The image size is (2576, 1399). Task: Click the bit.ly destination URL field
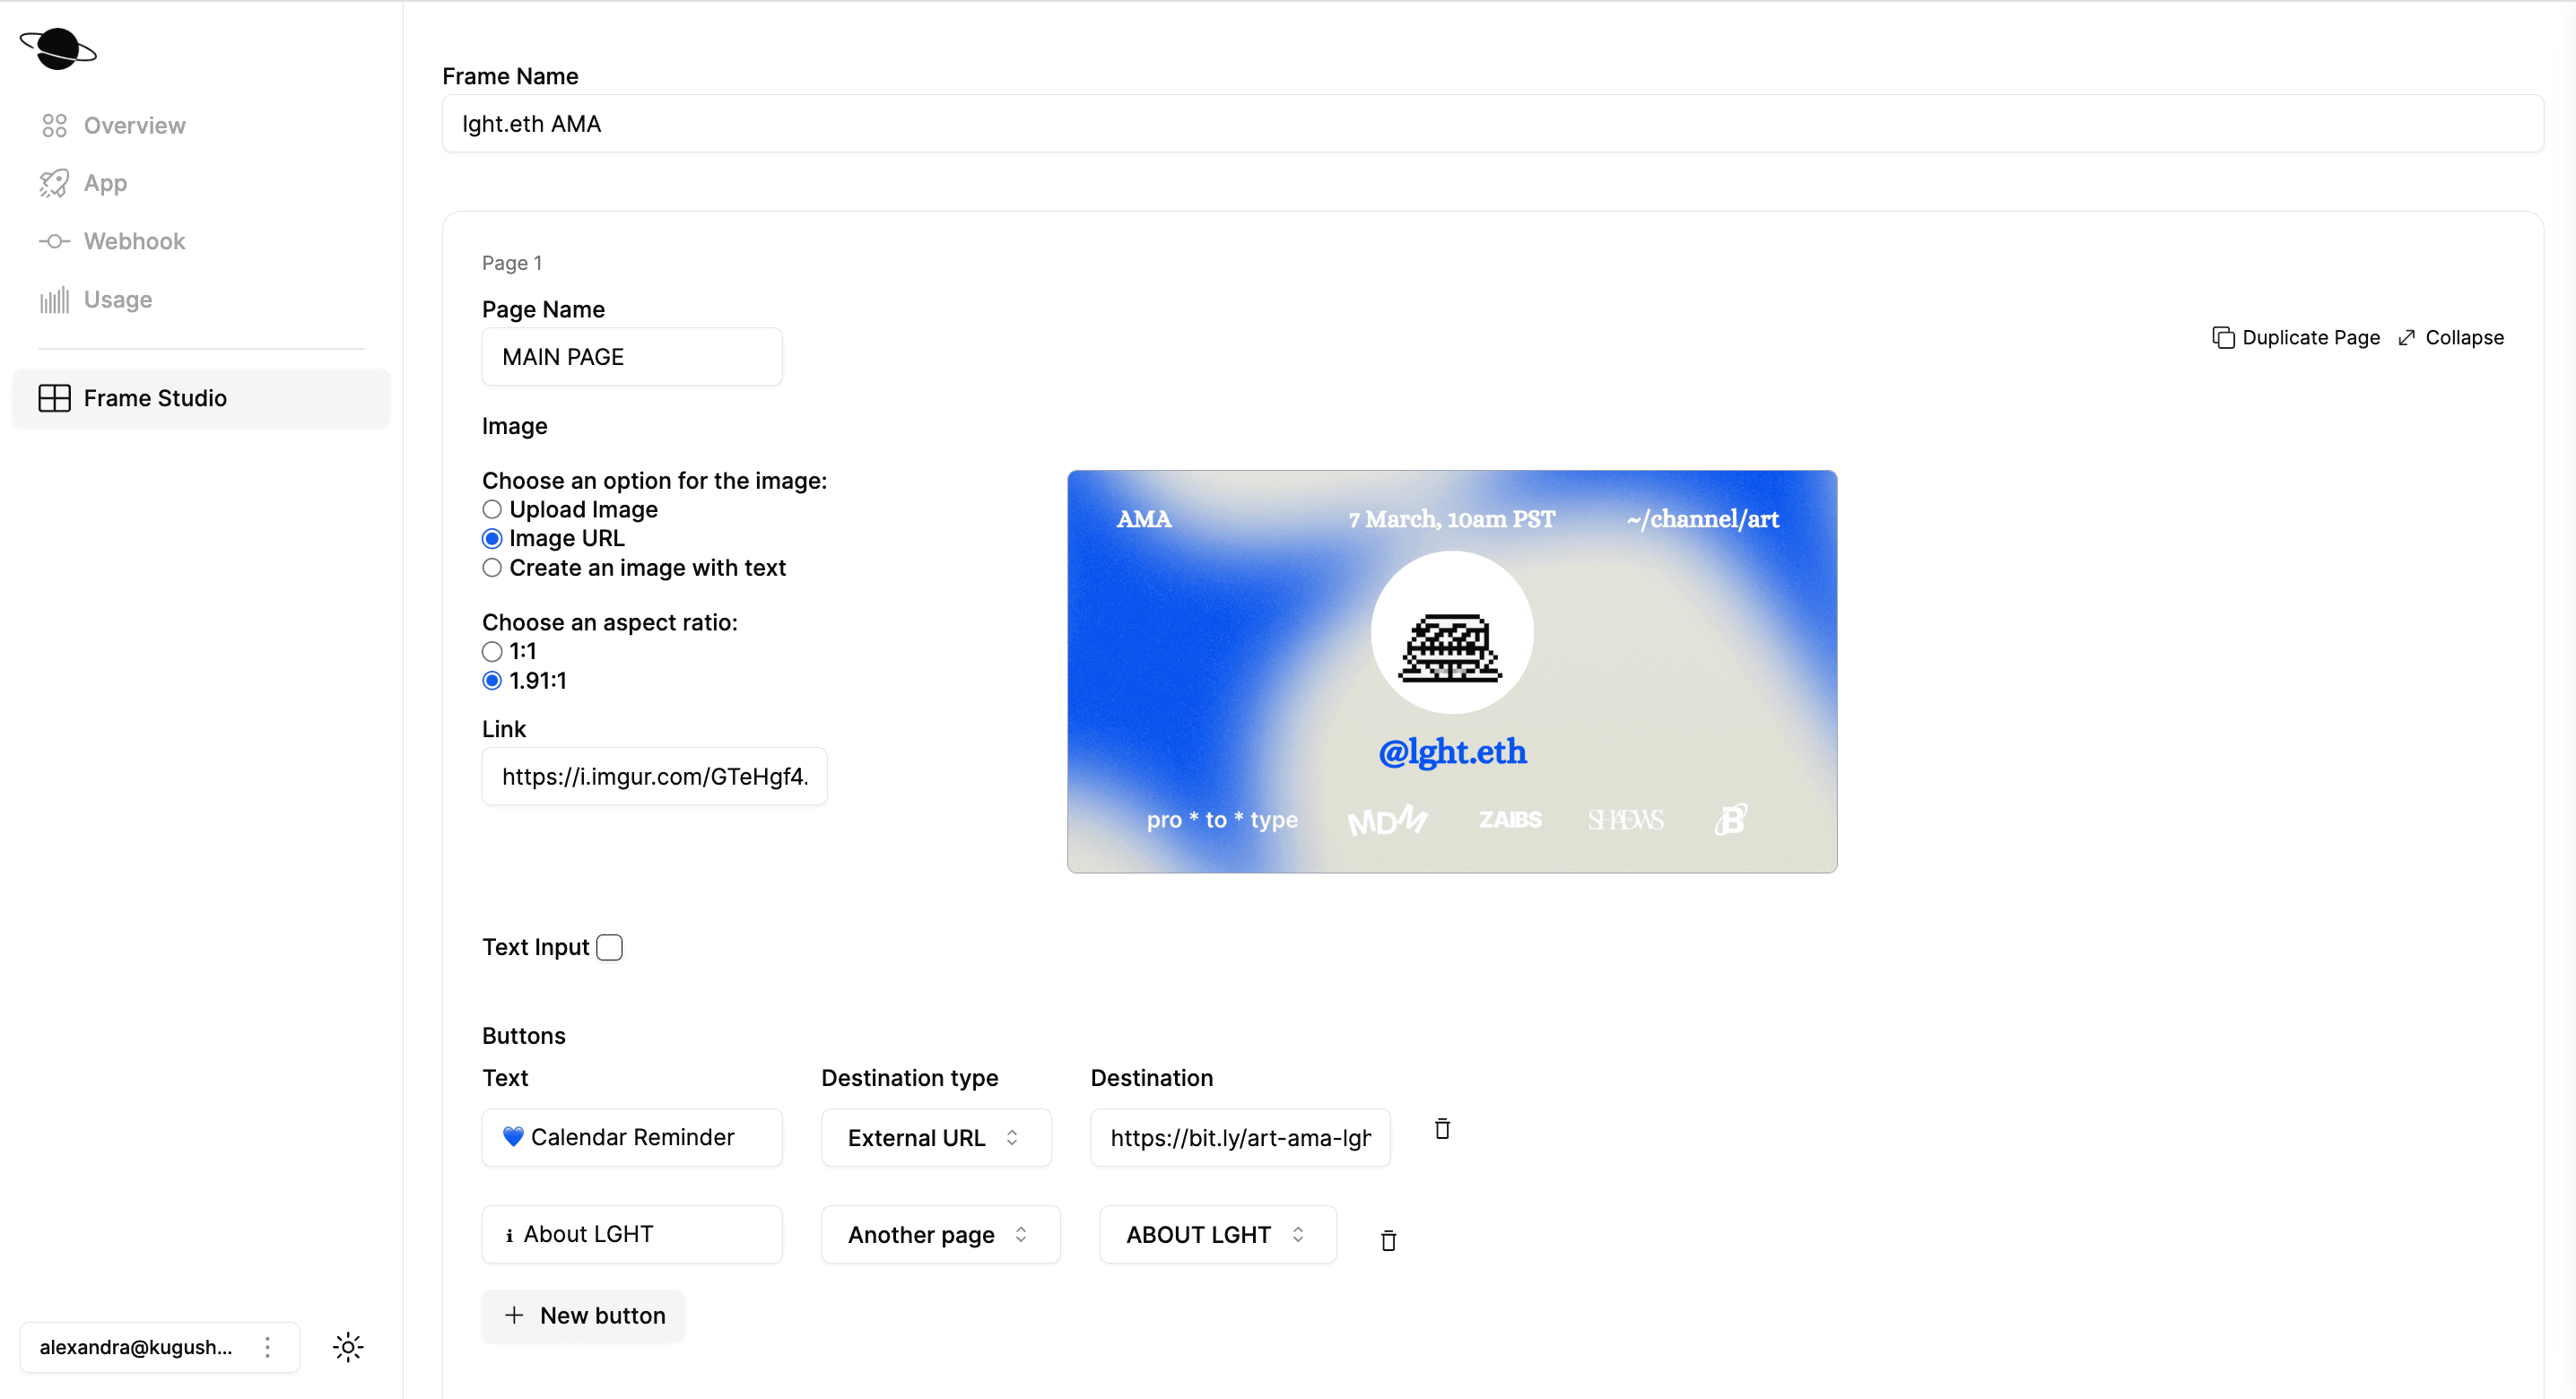(1240, 1138)
